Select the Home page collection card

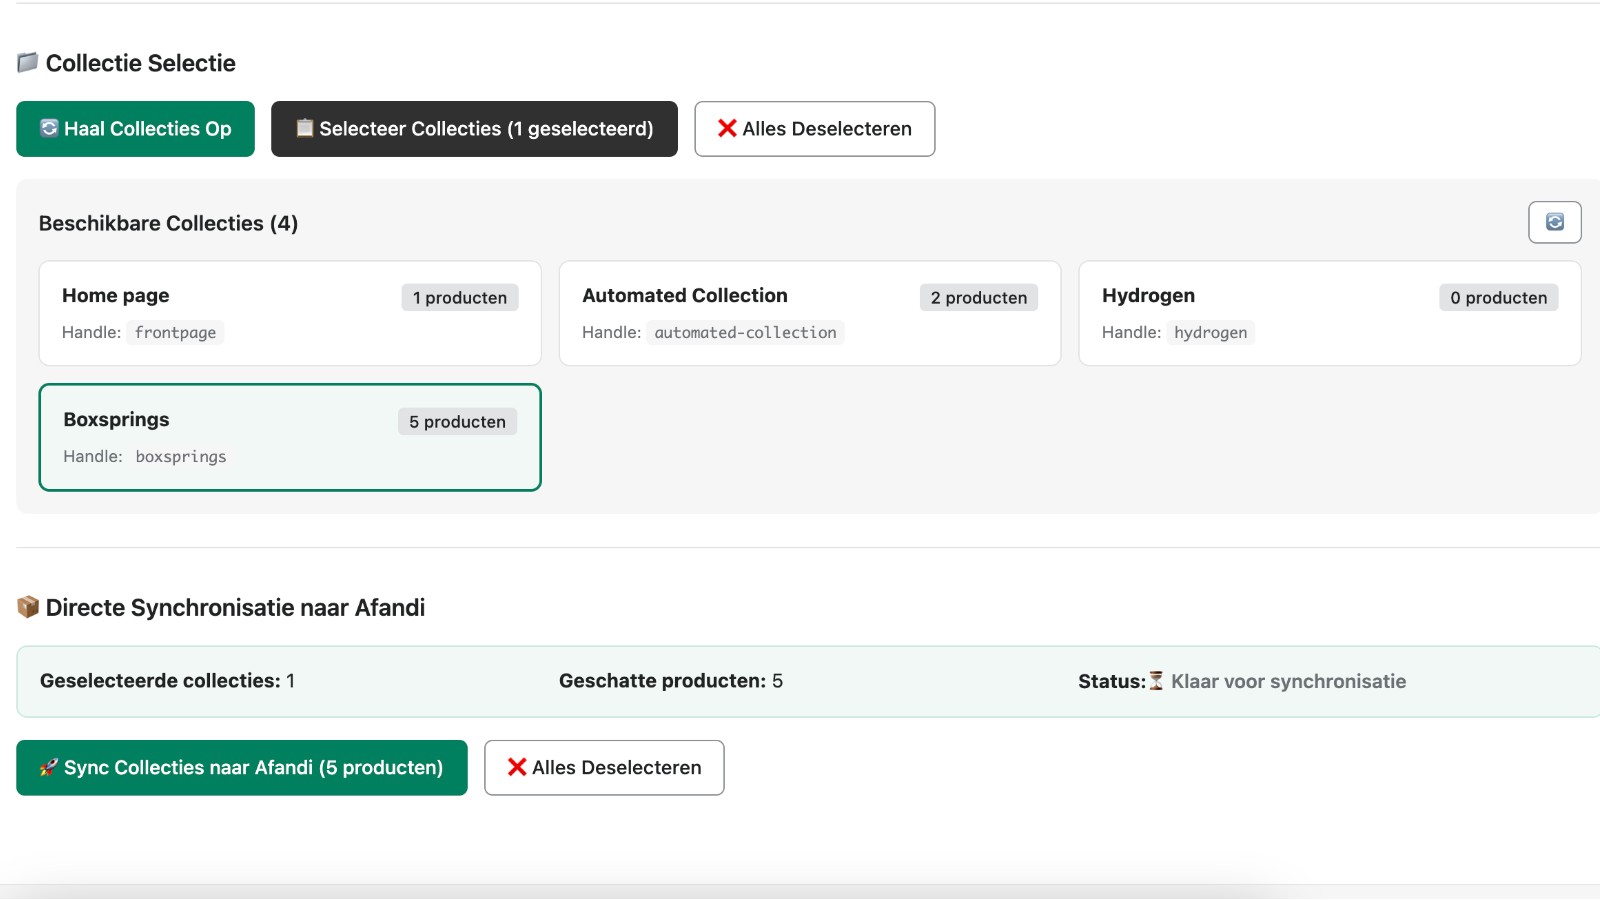[x=289, y=313]
